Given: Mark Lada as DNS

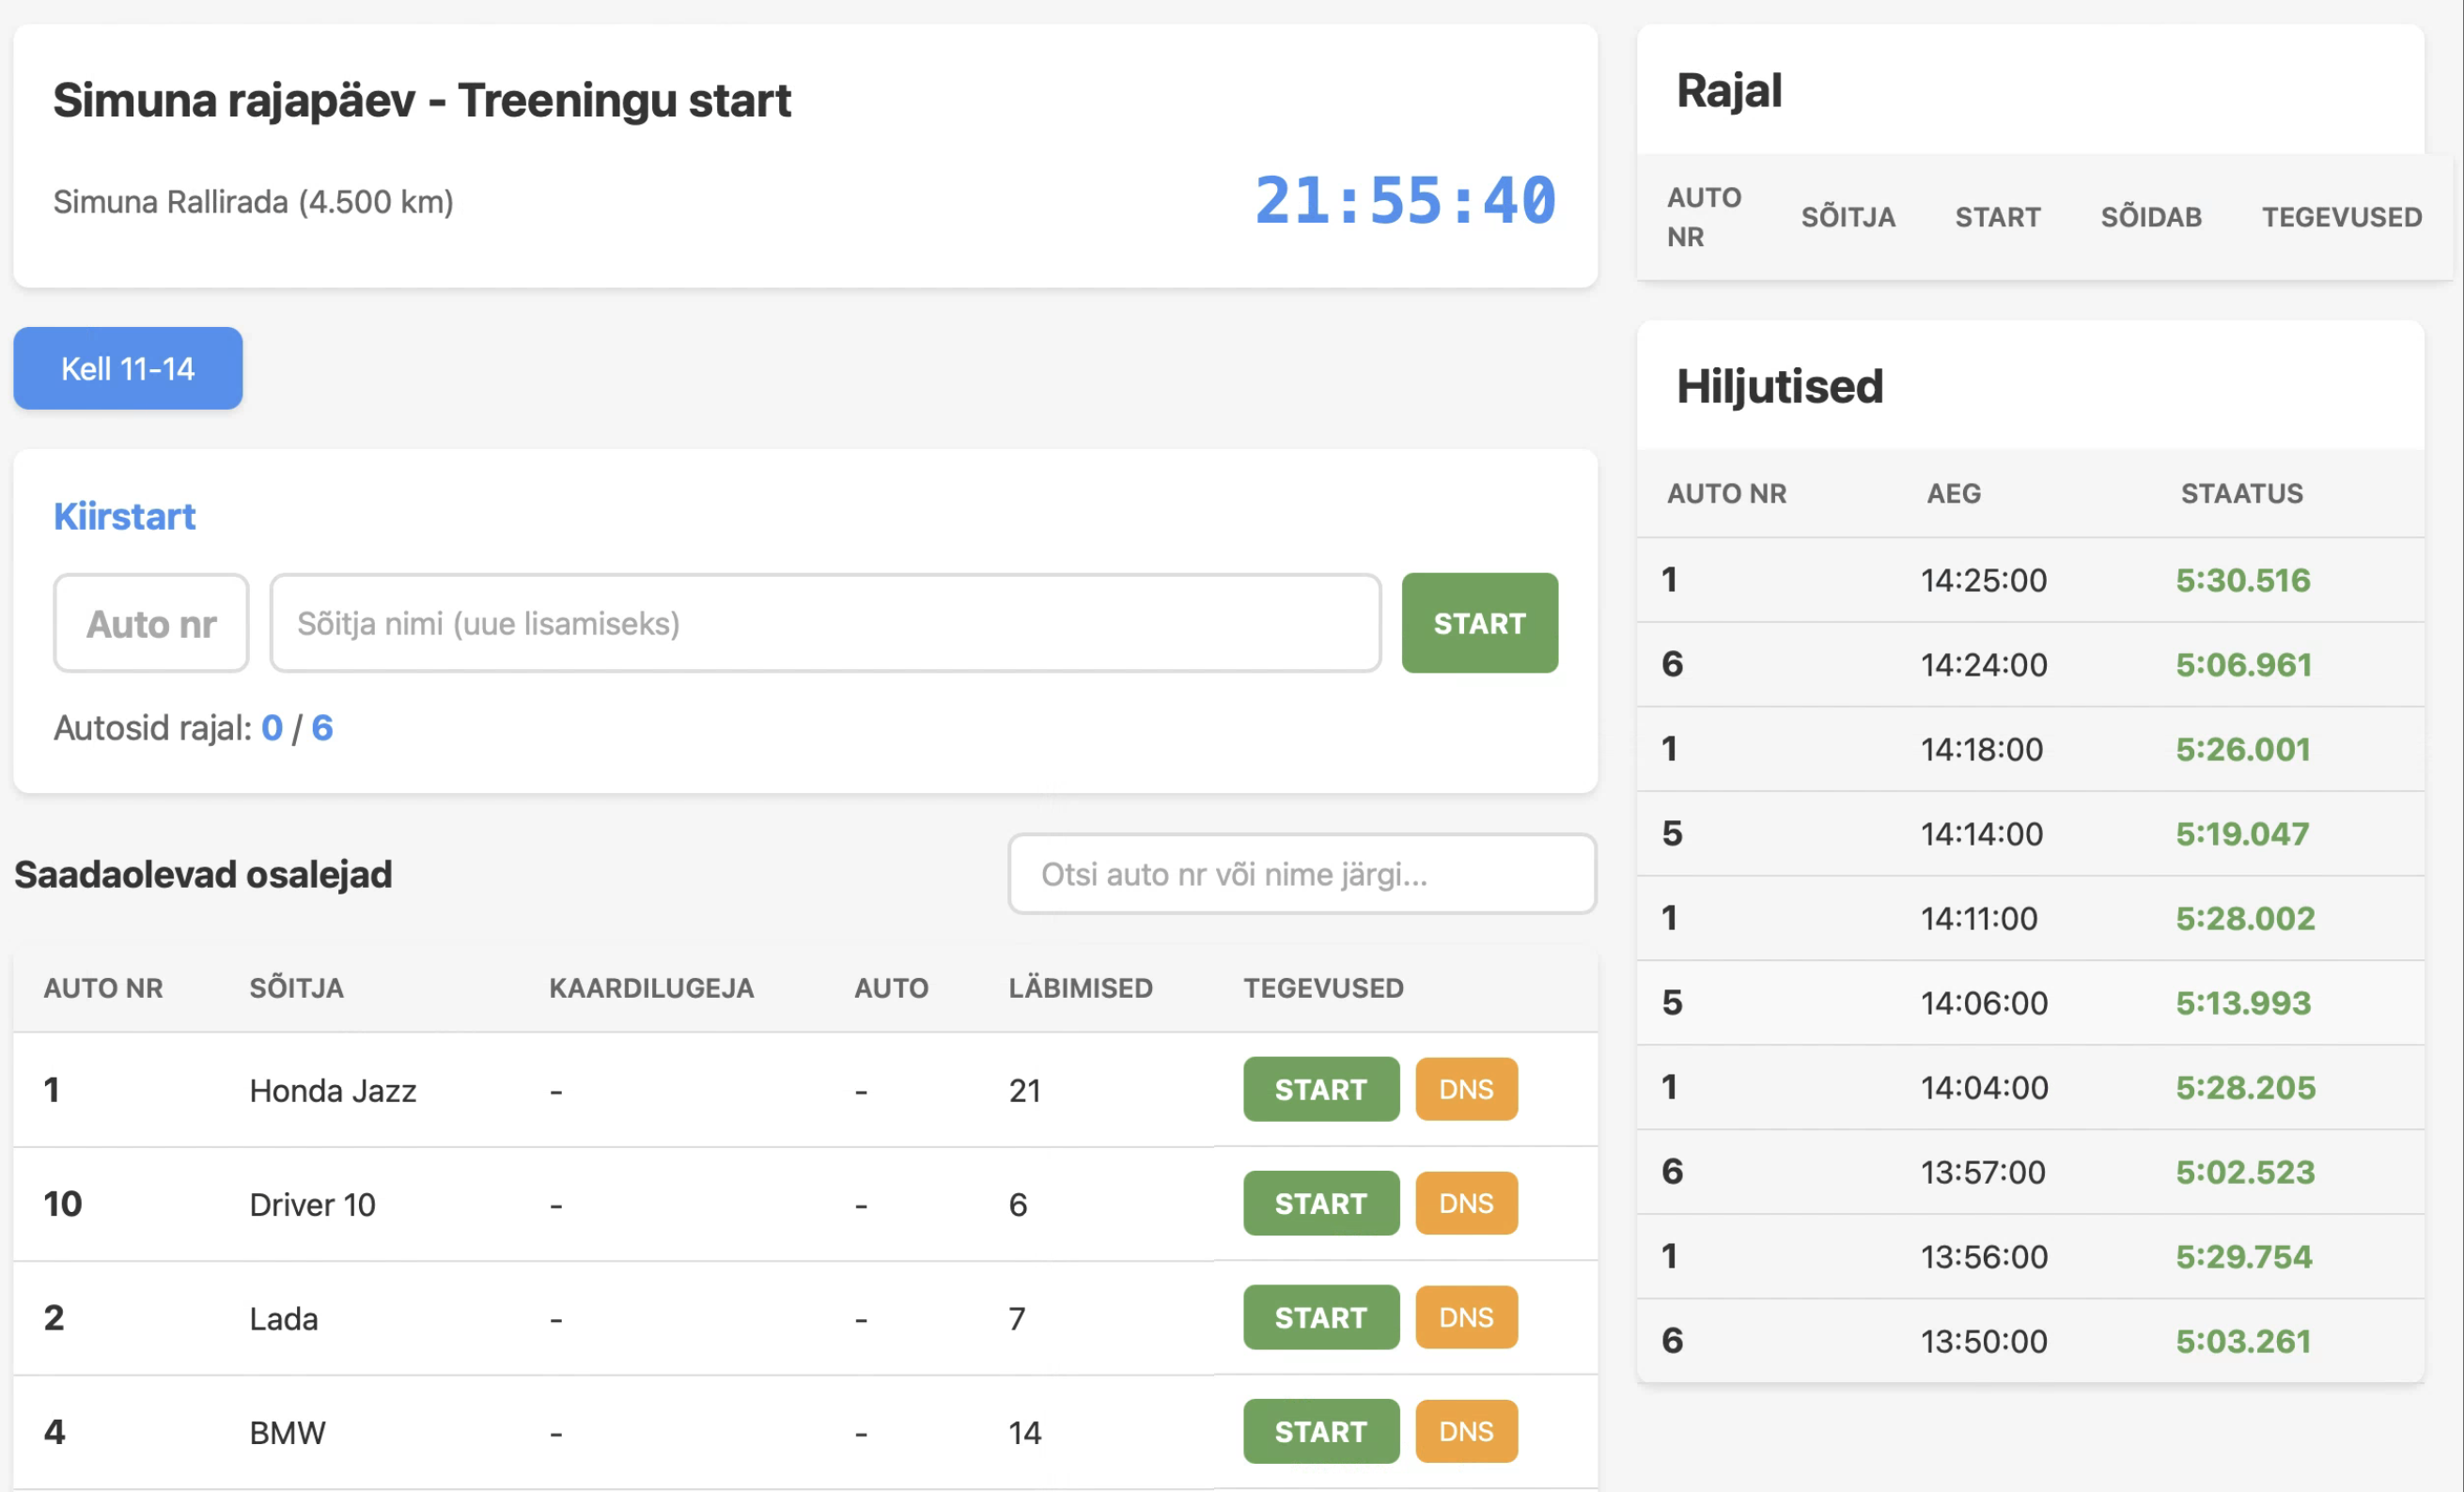Looking at the screenshot, I should coord(1465,1317).
